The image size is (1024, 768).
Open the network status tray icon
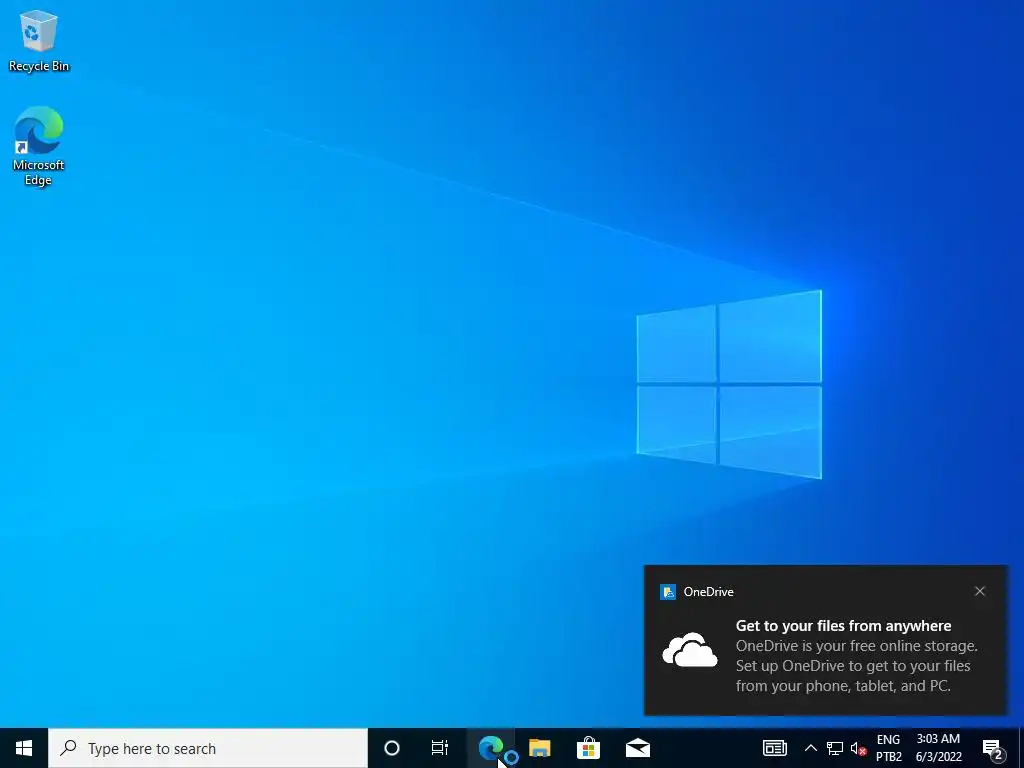835,748
